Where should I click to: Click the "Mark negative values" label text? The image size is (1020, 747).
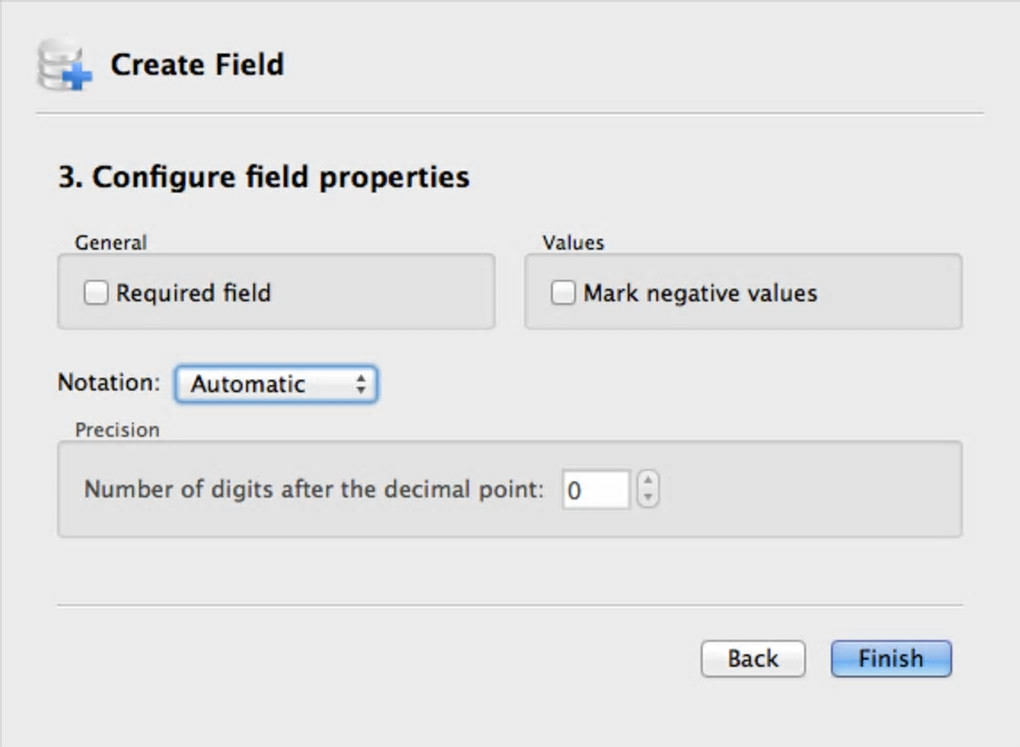pos(700,293)
